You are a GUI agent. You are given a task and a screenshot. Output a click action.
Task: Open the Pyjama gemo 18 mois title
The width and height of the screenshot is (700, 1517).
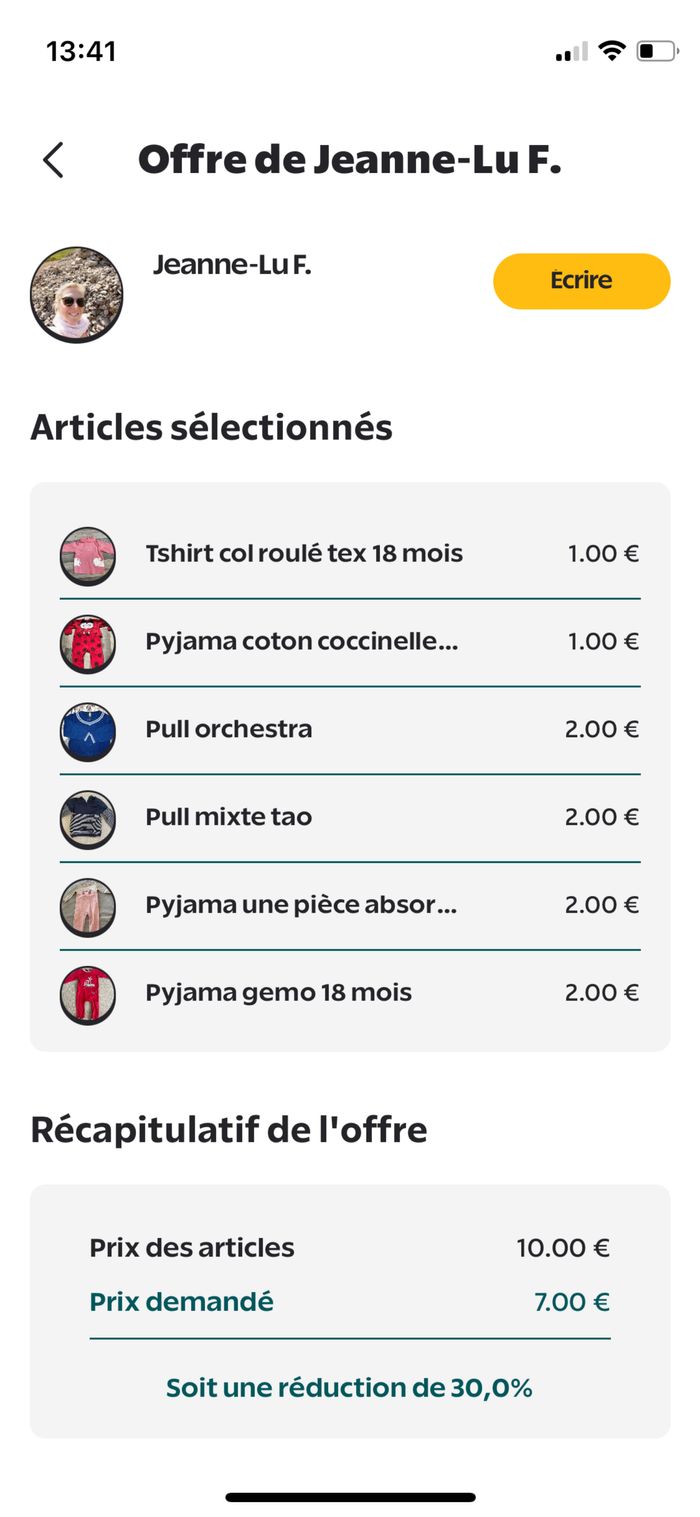[279, 993]
